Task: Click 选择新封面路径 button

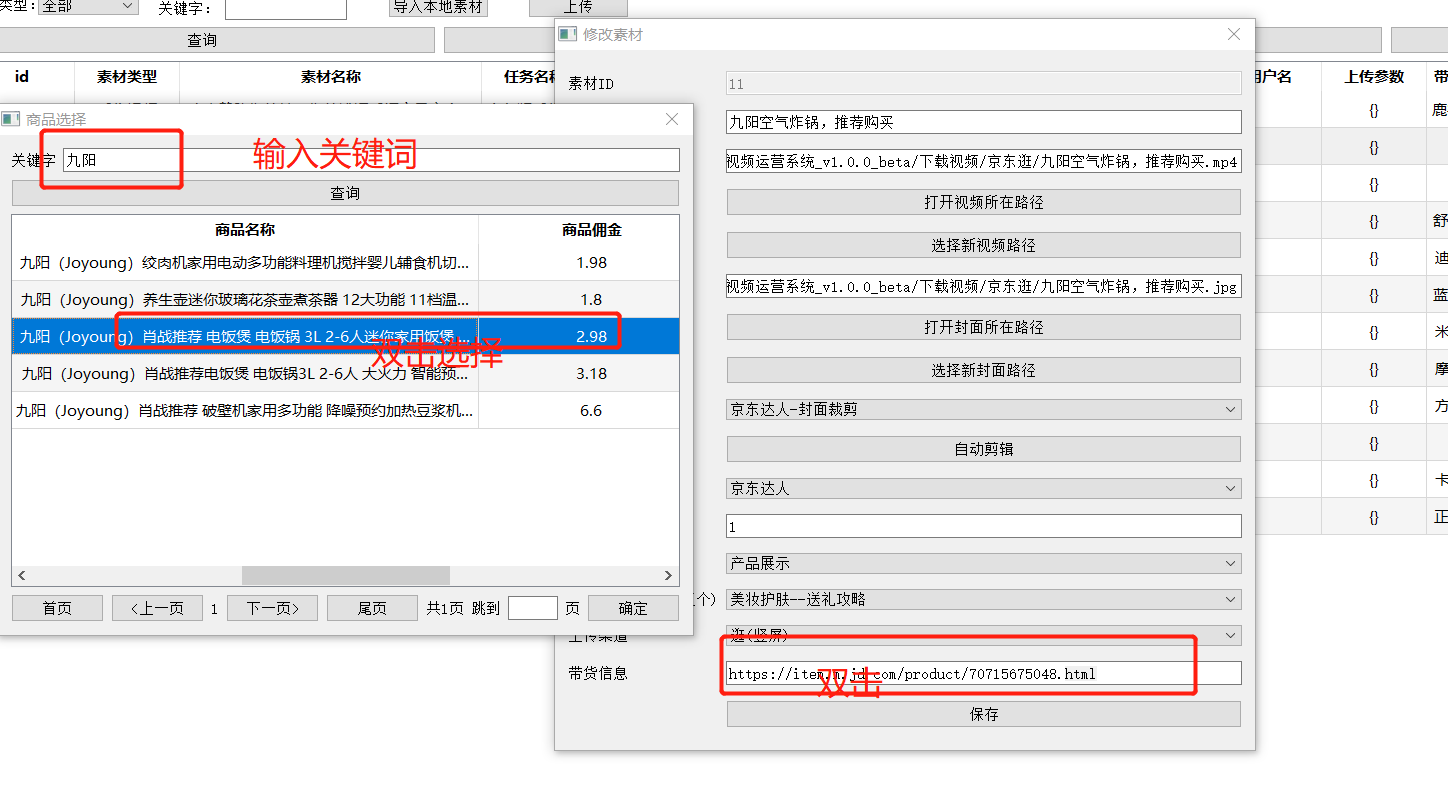Action: click(984, 370)
